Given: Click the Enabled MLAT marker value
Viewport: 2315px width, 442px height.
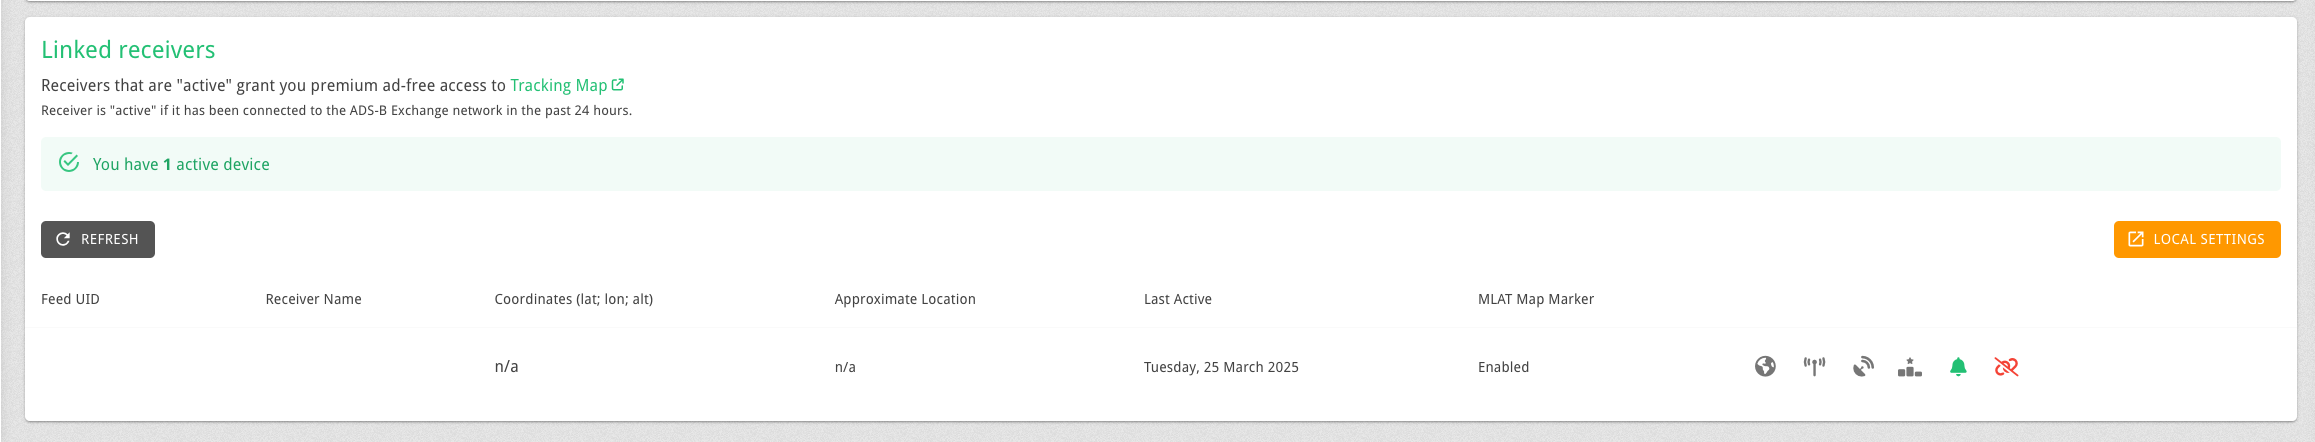Looking at the screenshot, I should [x=1503, y=367].
